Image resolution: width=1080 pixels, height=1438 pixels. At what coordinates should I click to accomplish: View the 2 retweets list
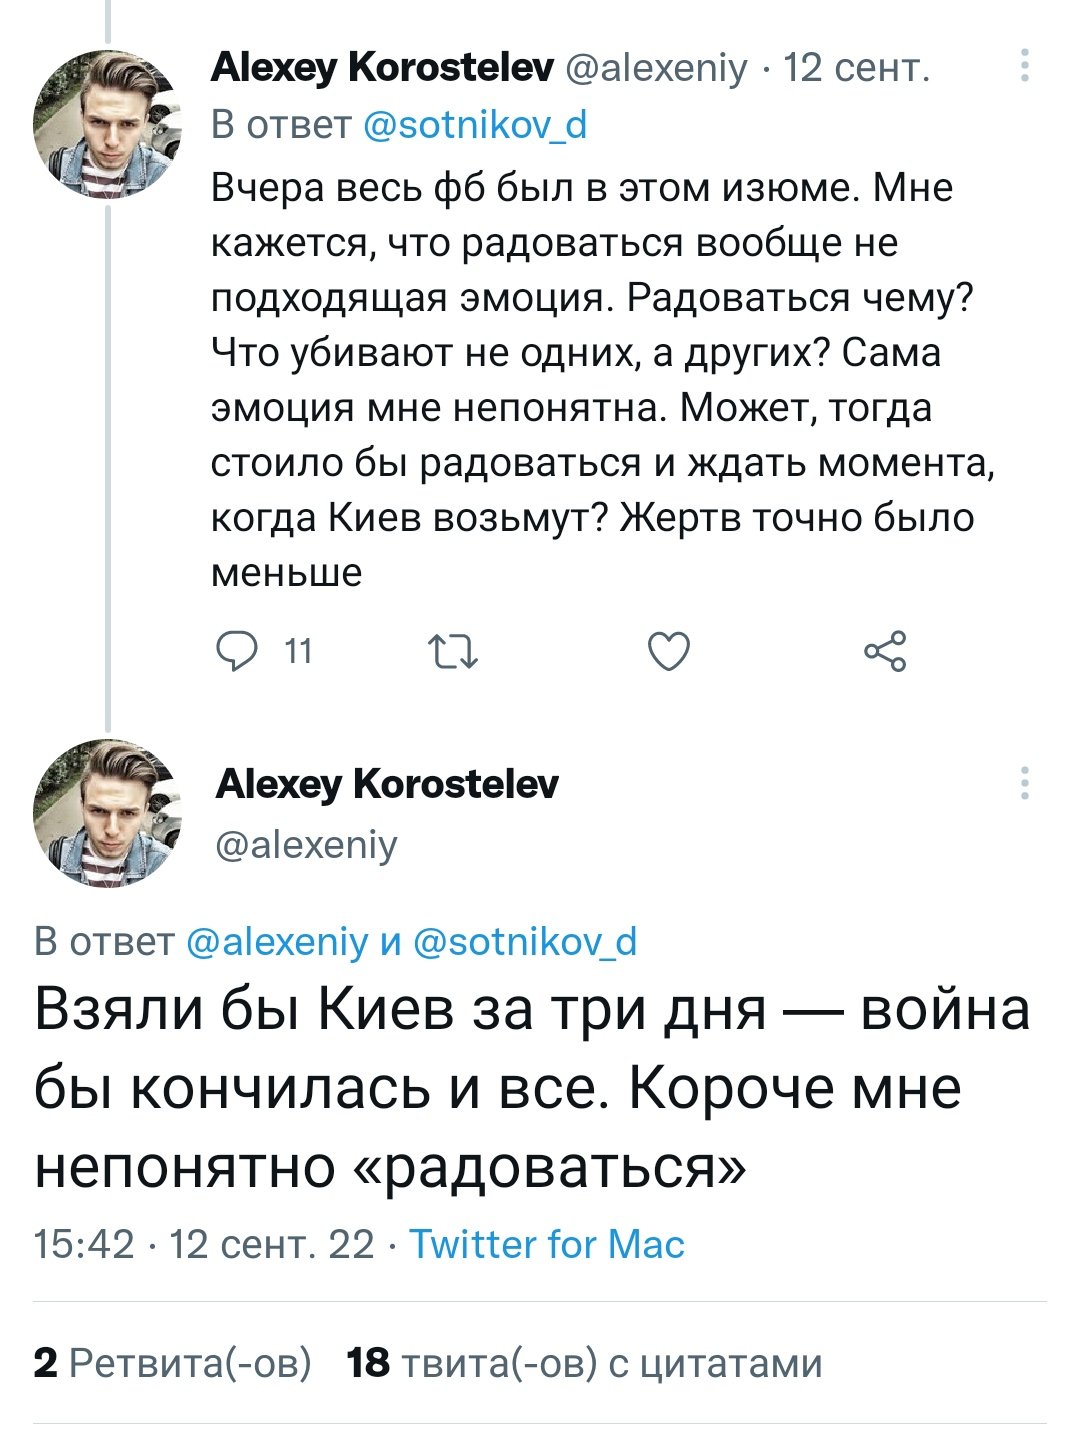point(172,1363)
